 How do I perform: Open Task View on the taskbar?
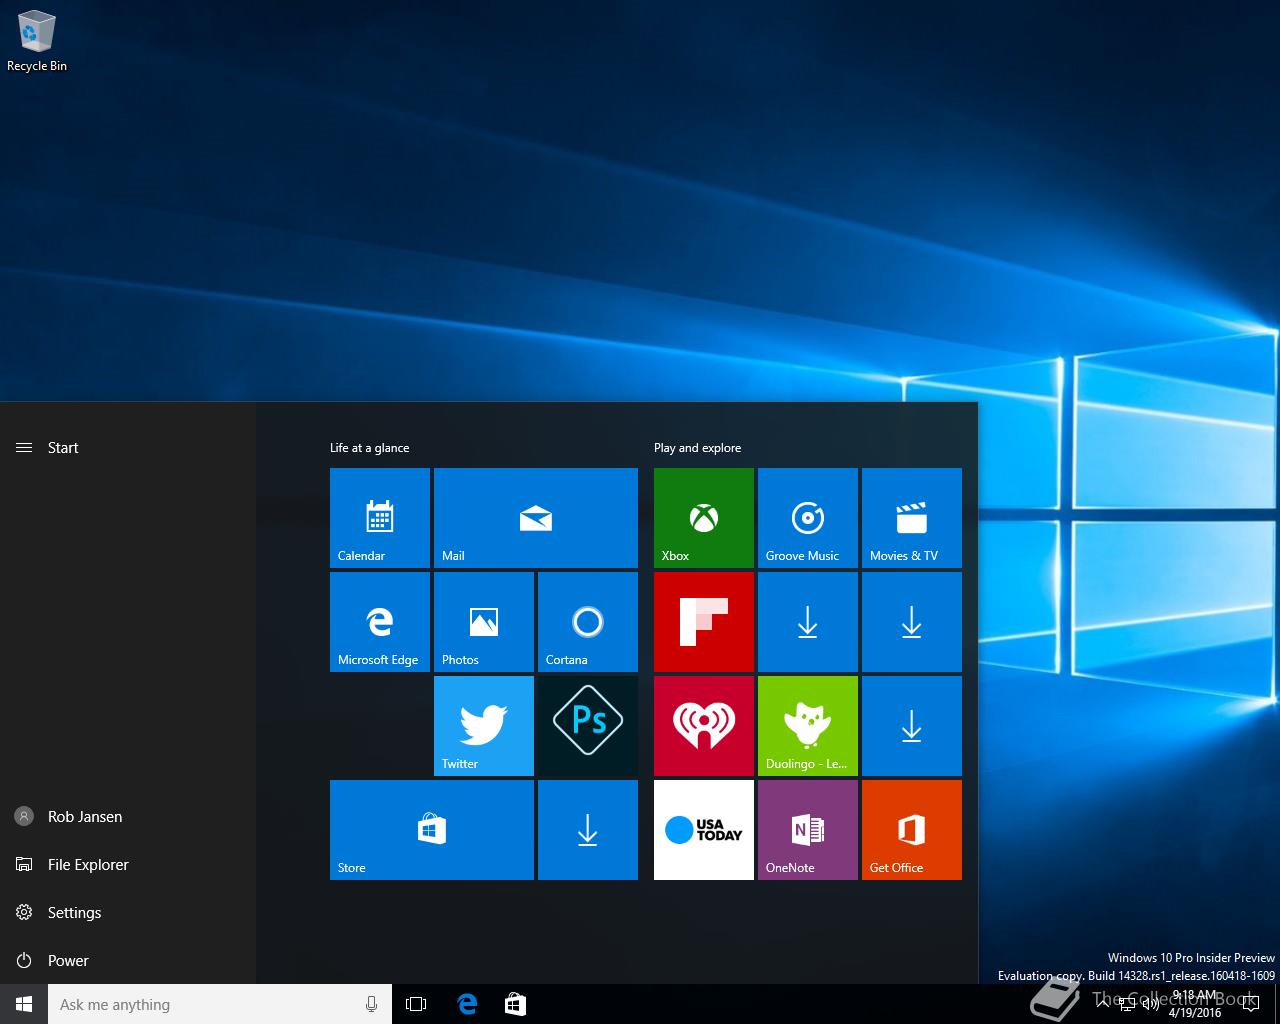(416, 1004)
